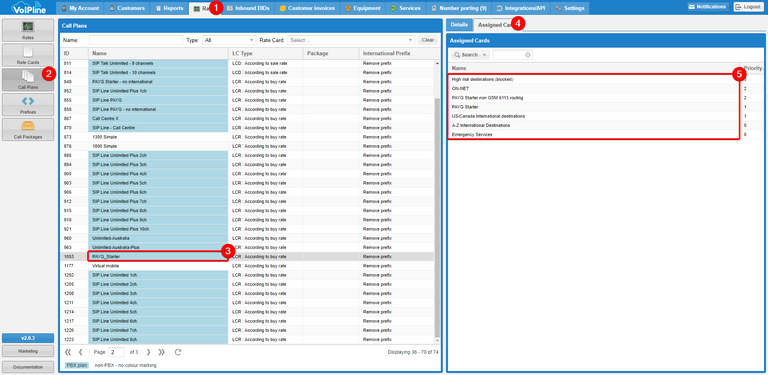Viewport: 768px width, 375px height.
Task: Focus the page number field
Action: pos(117,352)
